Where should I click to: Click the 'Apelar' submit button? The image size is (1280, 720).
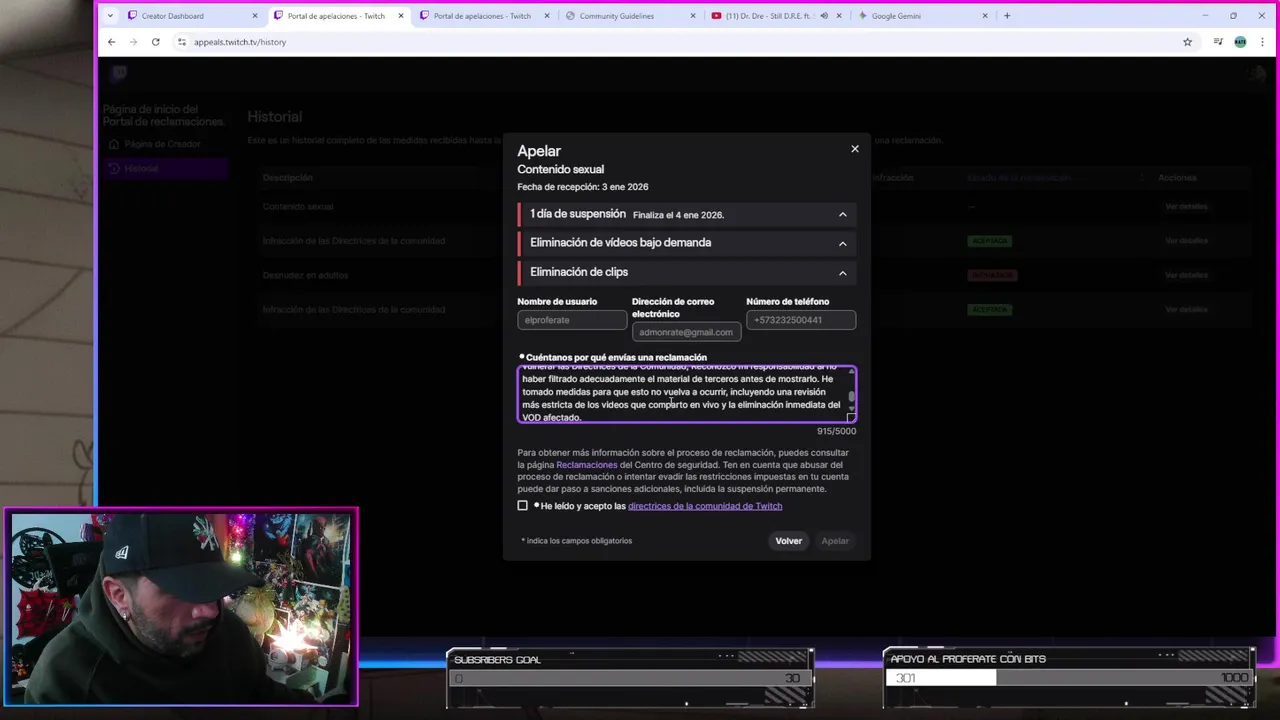[x=835, y=541]
